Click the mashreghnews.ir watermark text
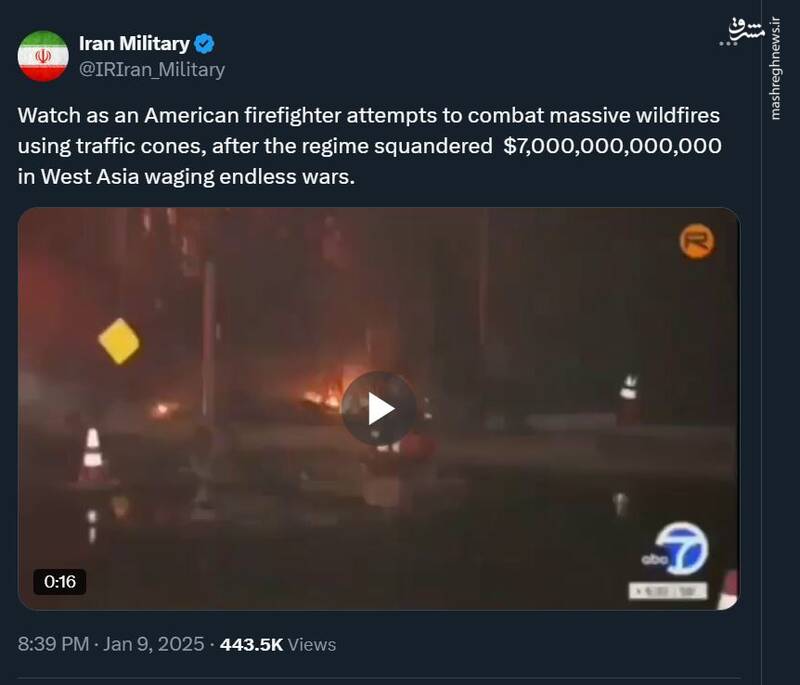Viewport: 800px width, 685px height. [775, 69]
